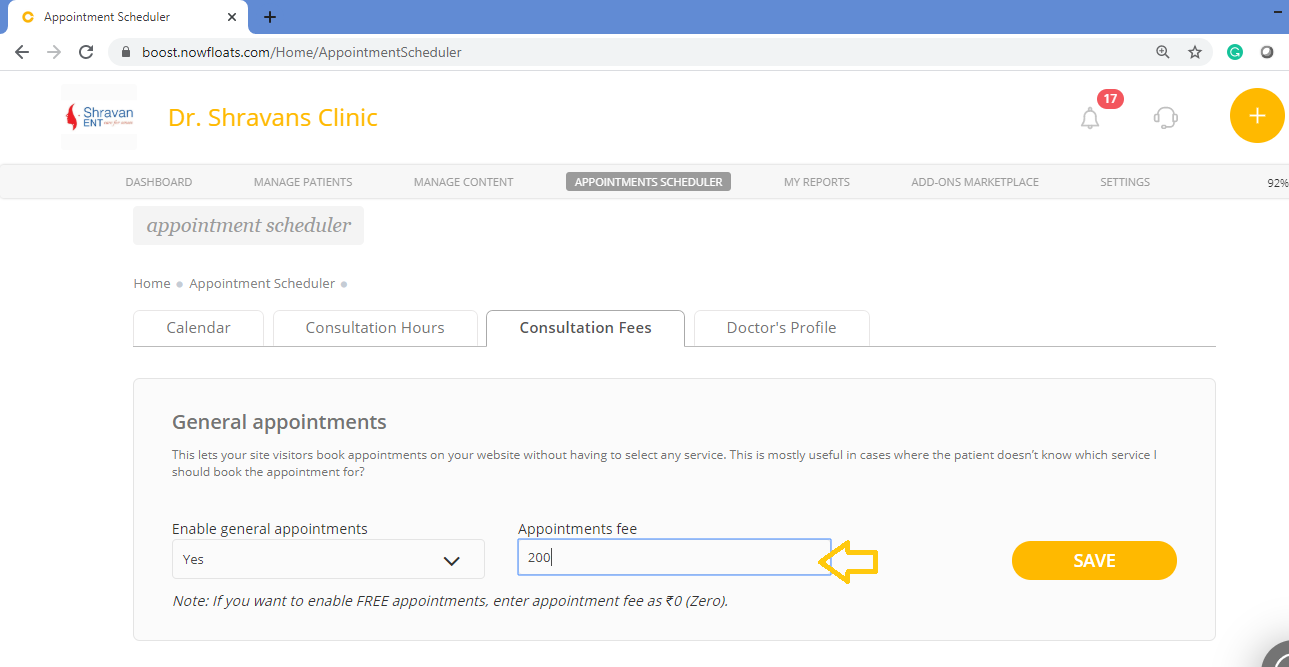This screenshot has width=1289, height=667.
Task: Click the SAVE button
Action: tap(1094, 561)
